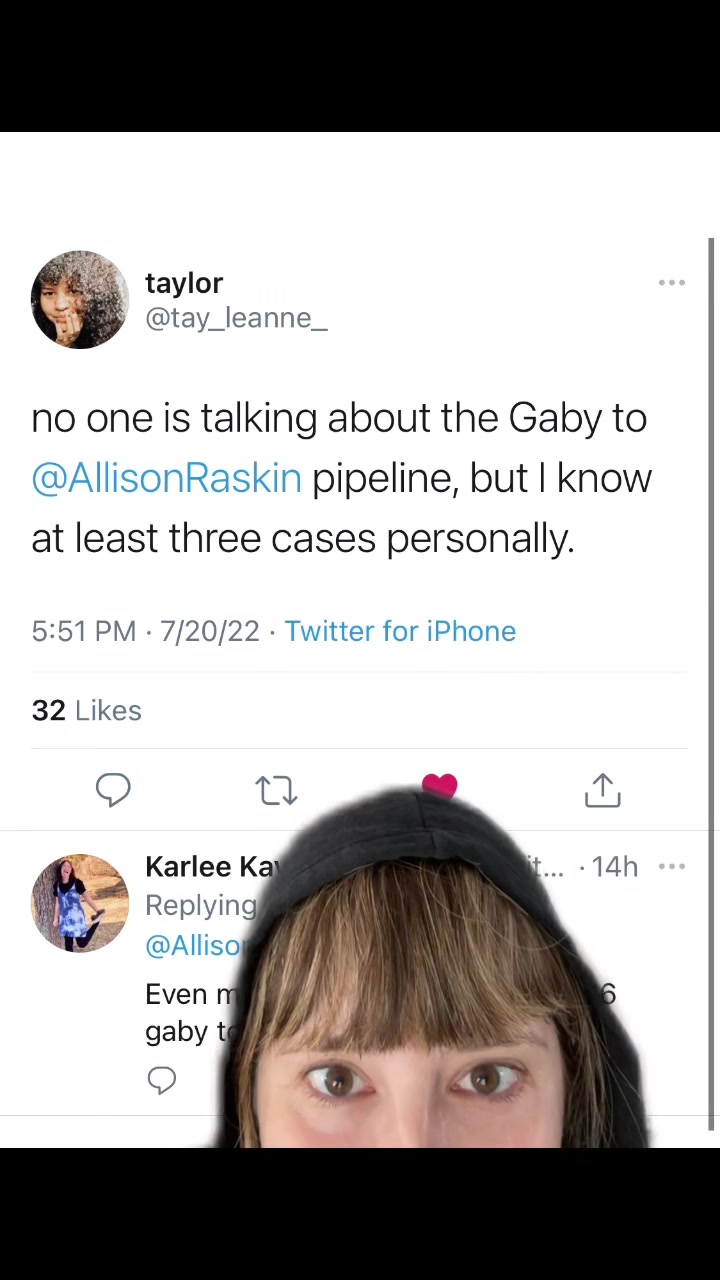Retweet taylor's tweet

coord(276,790)
